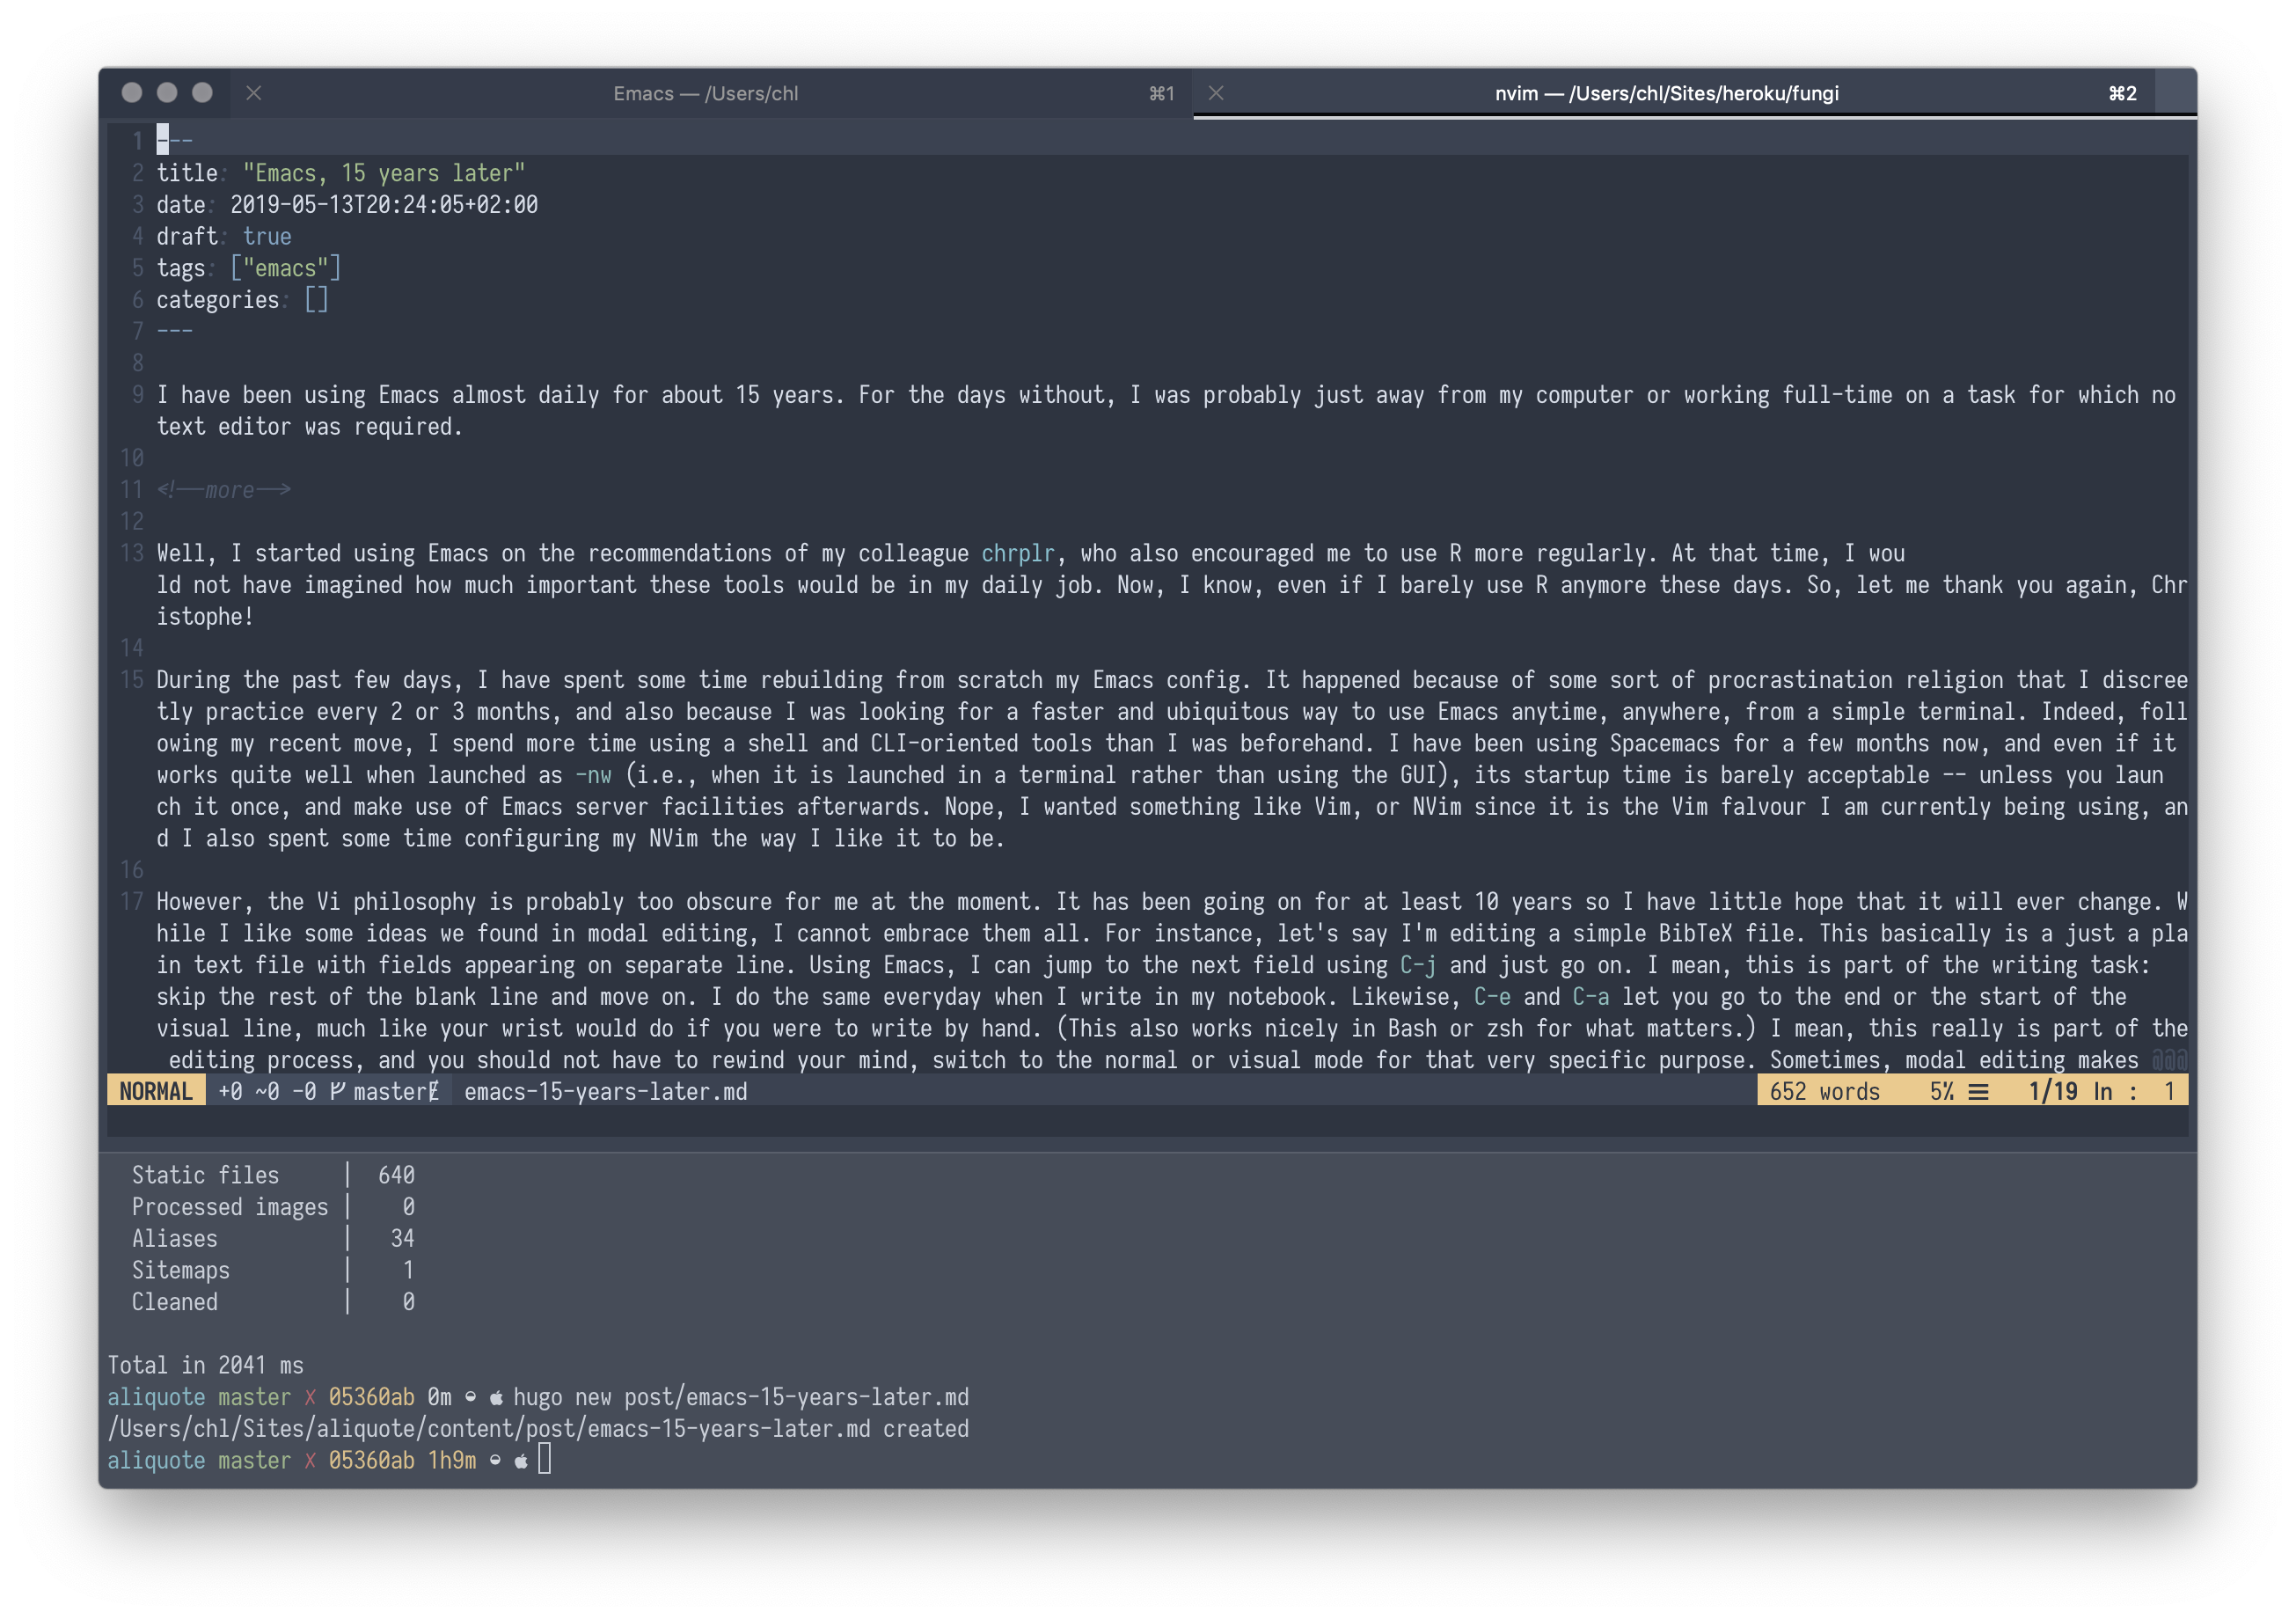Click line number 17 in the gutter
This screenshot has height=1619, width=2296.
pos(132,901)
